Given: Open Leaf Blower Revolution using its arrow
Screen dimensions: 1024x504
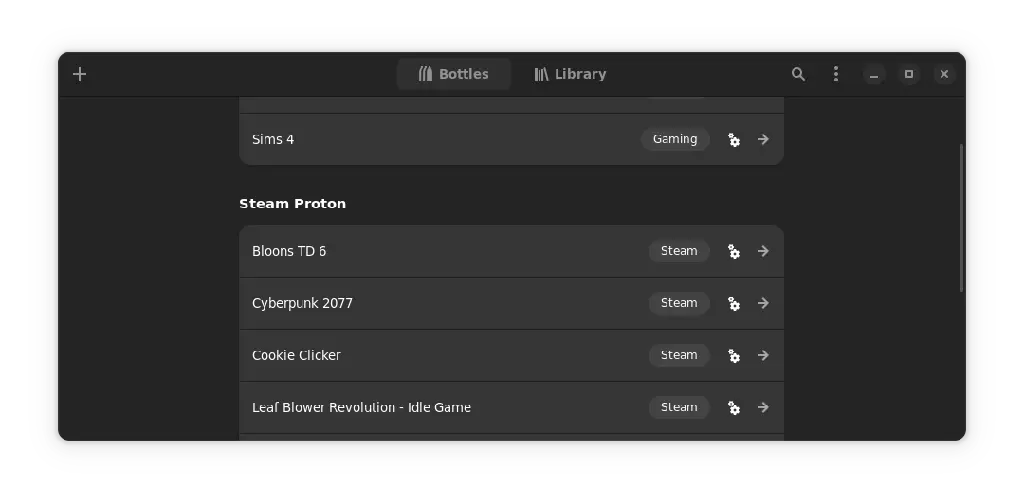Looking at the screenshot, I should (763, 407).
